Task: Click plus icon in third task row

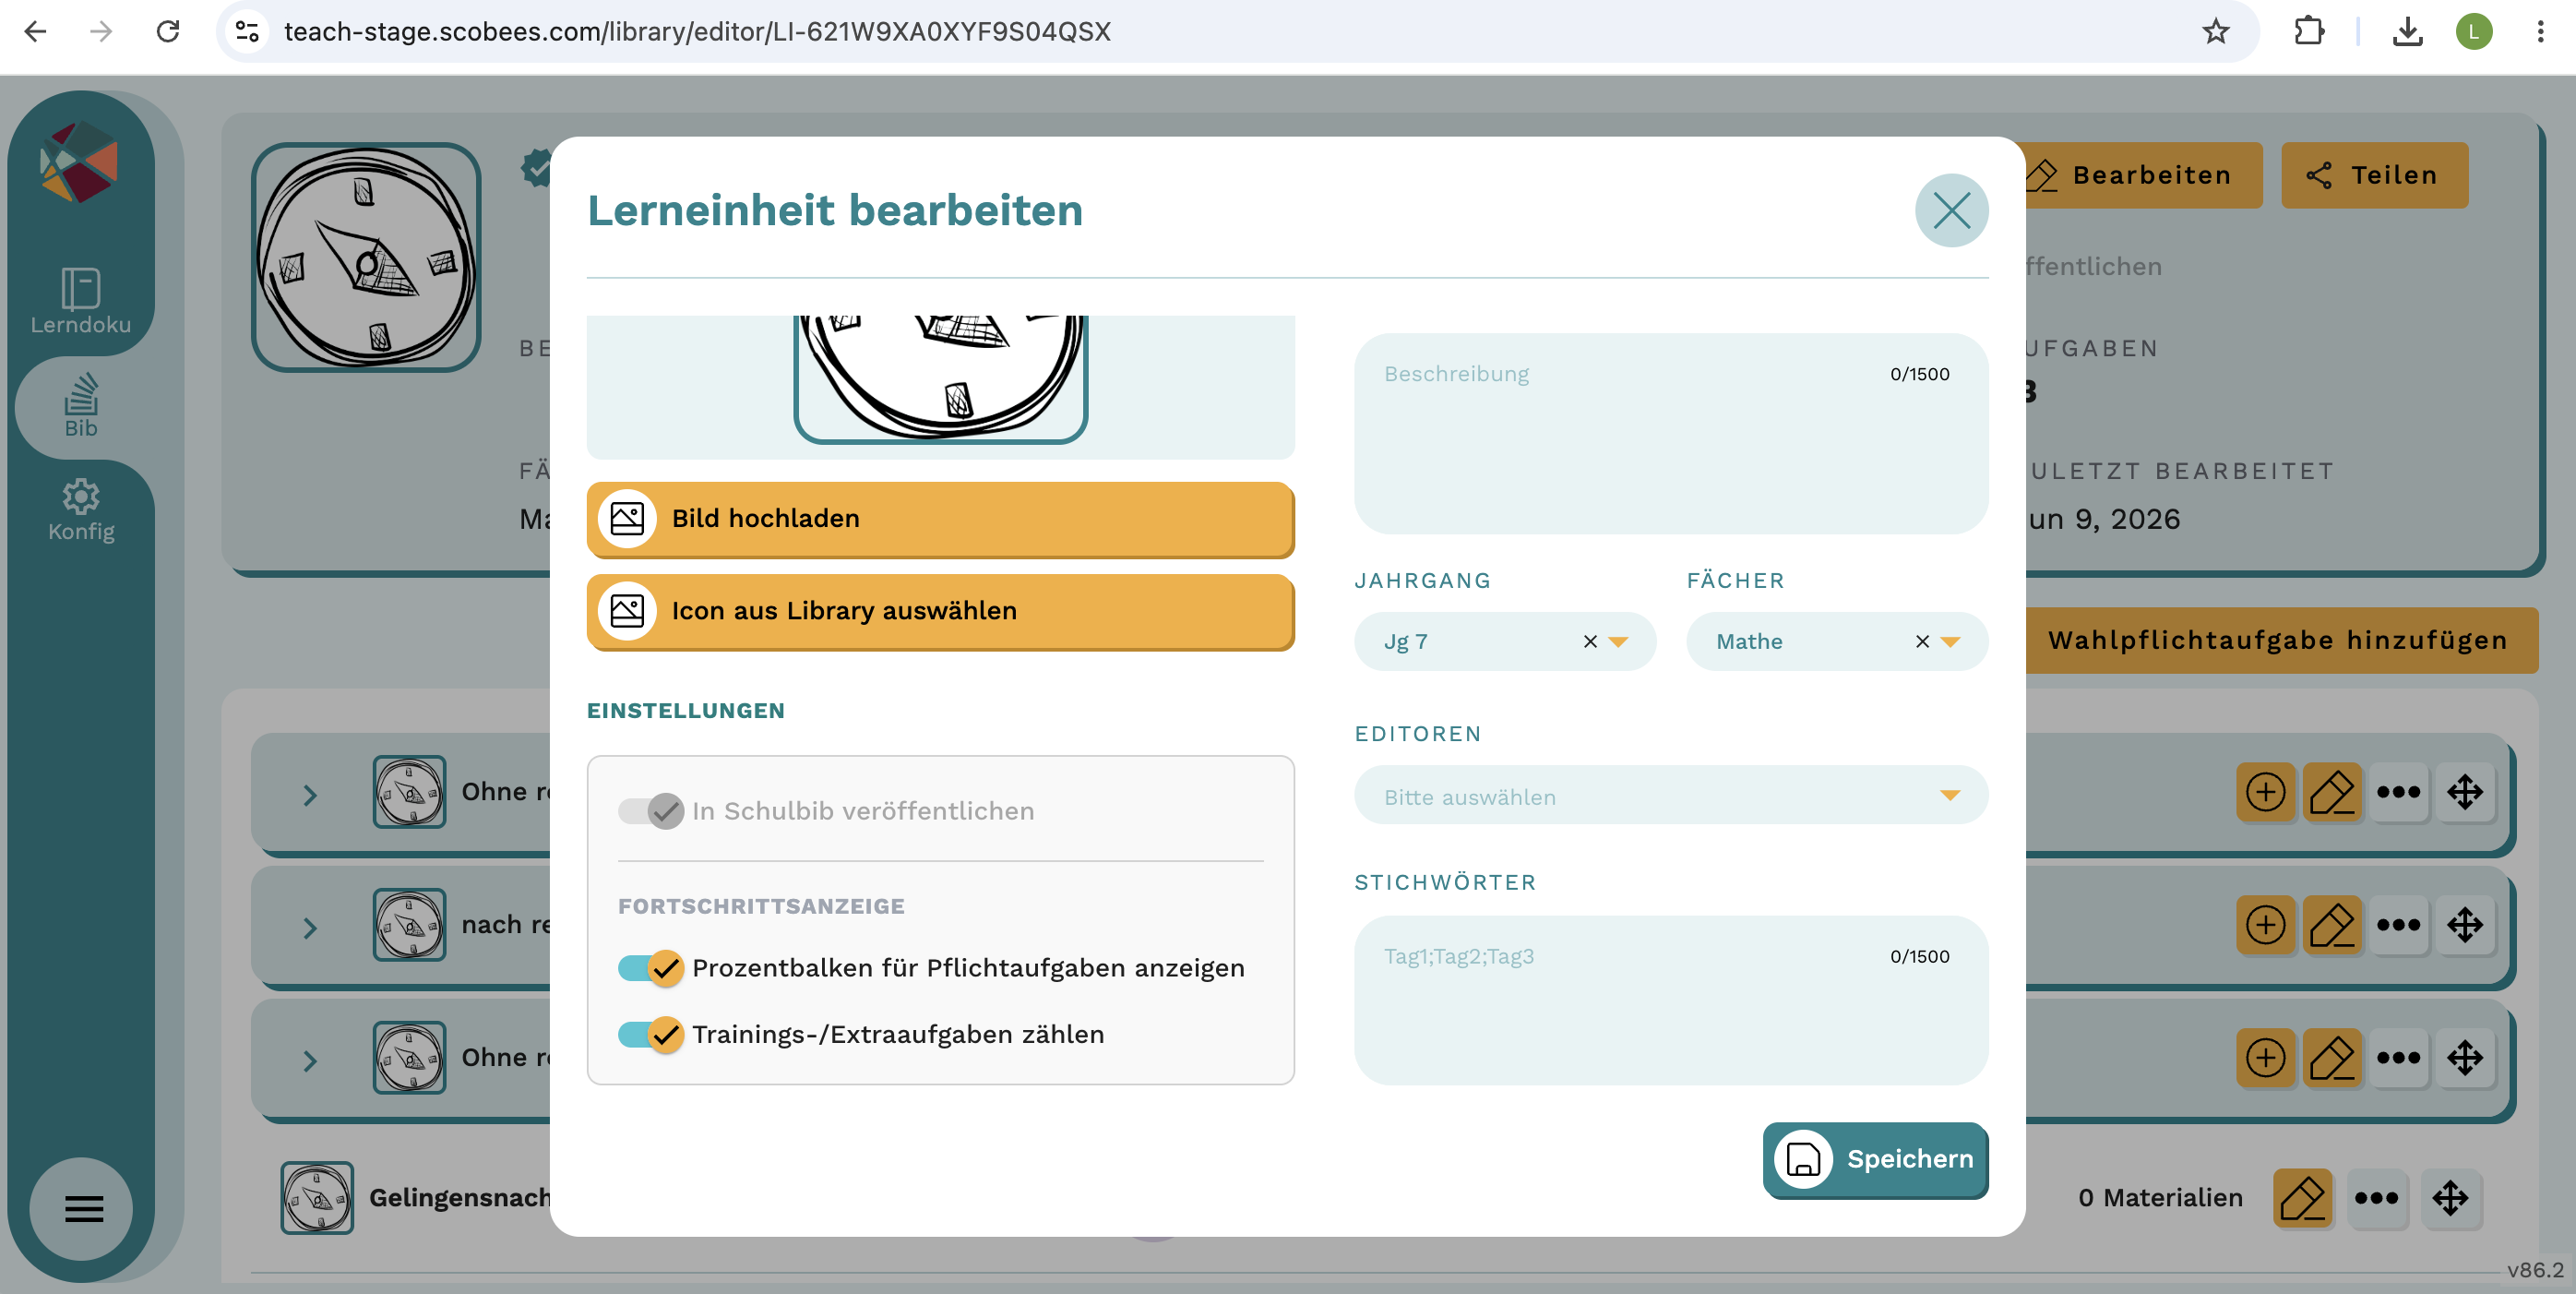Action: point(2265,1058)
